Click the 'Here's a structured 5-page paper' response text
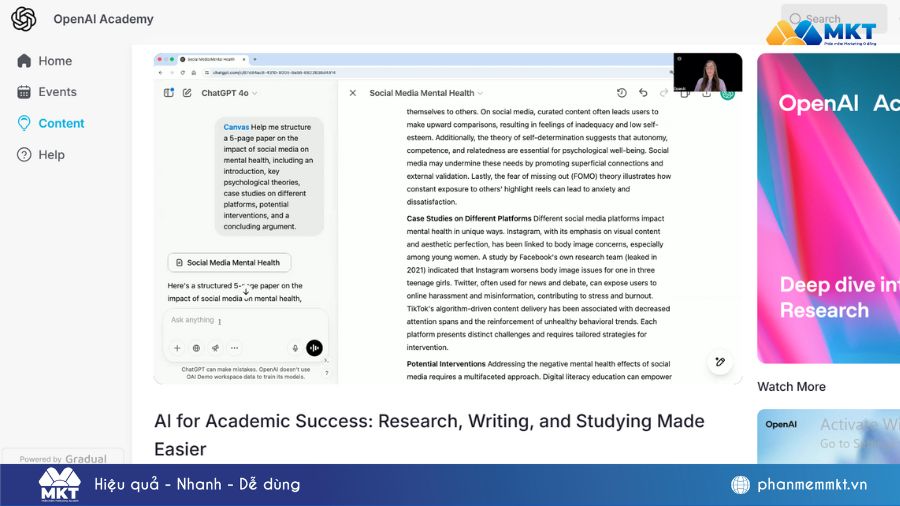The image size is (900, 506). tap(235, 292)
